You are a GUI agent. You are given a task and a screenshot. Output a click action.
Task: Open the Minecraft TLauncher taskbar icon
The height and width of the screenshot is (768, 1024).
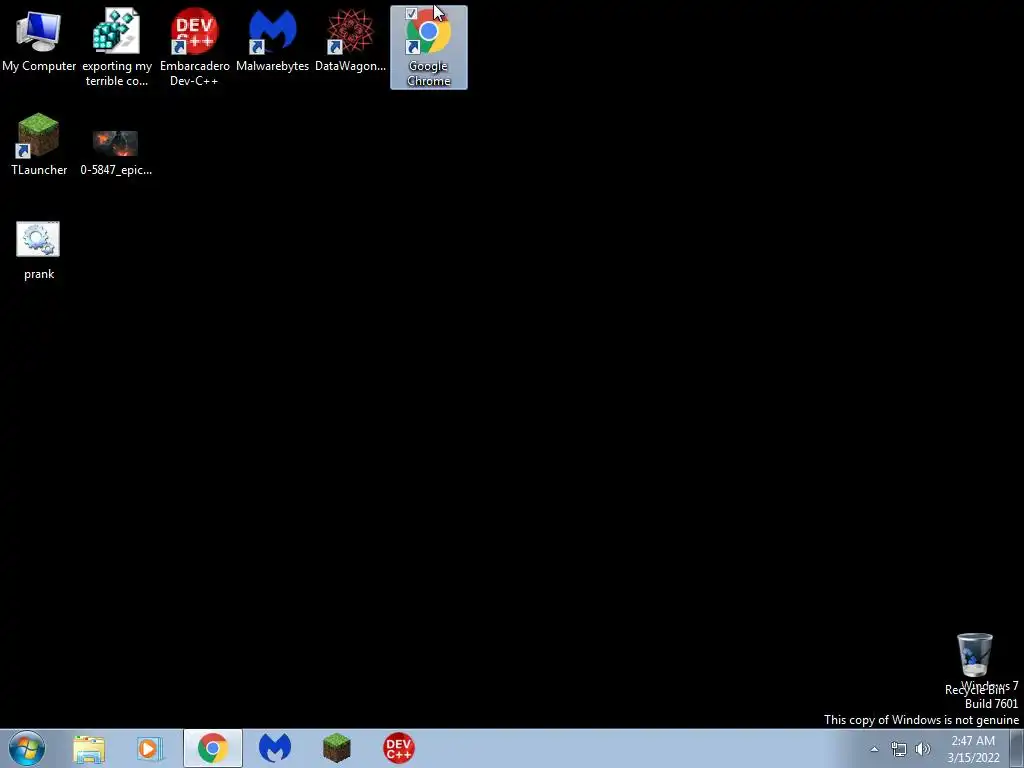[337, 748]
